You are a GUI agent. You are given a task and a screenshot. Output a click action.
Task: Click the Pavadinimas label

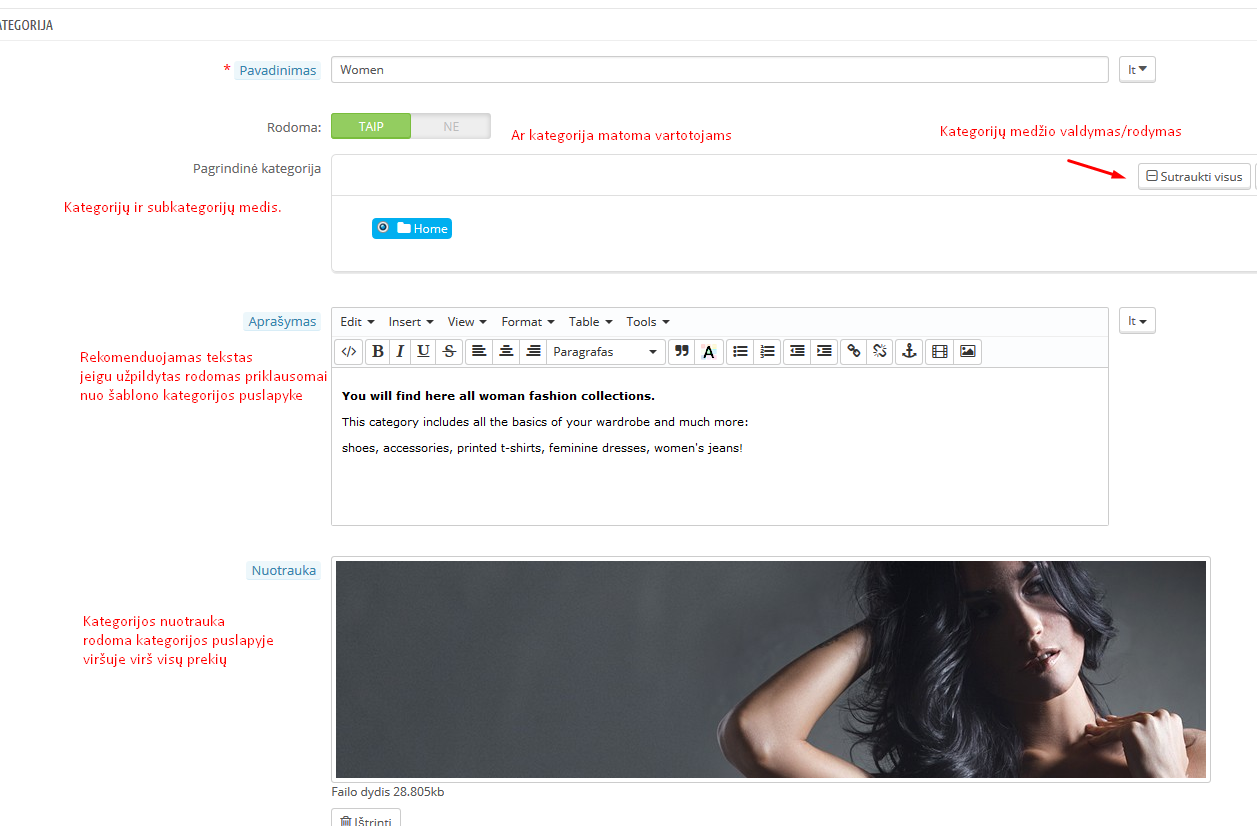tap(278, 70)
